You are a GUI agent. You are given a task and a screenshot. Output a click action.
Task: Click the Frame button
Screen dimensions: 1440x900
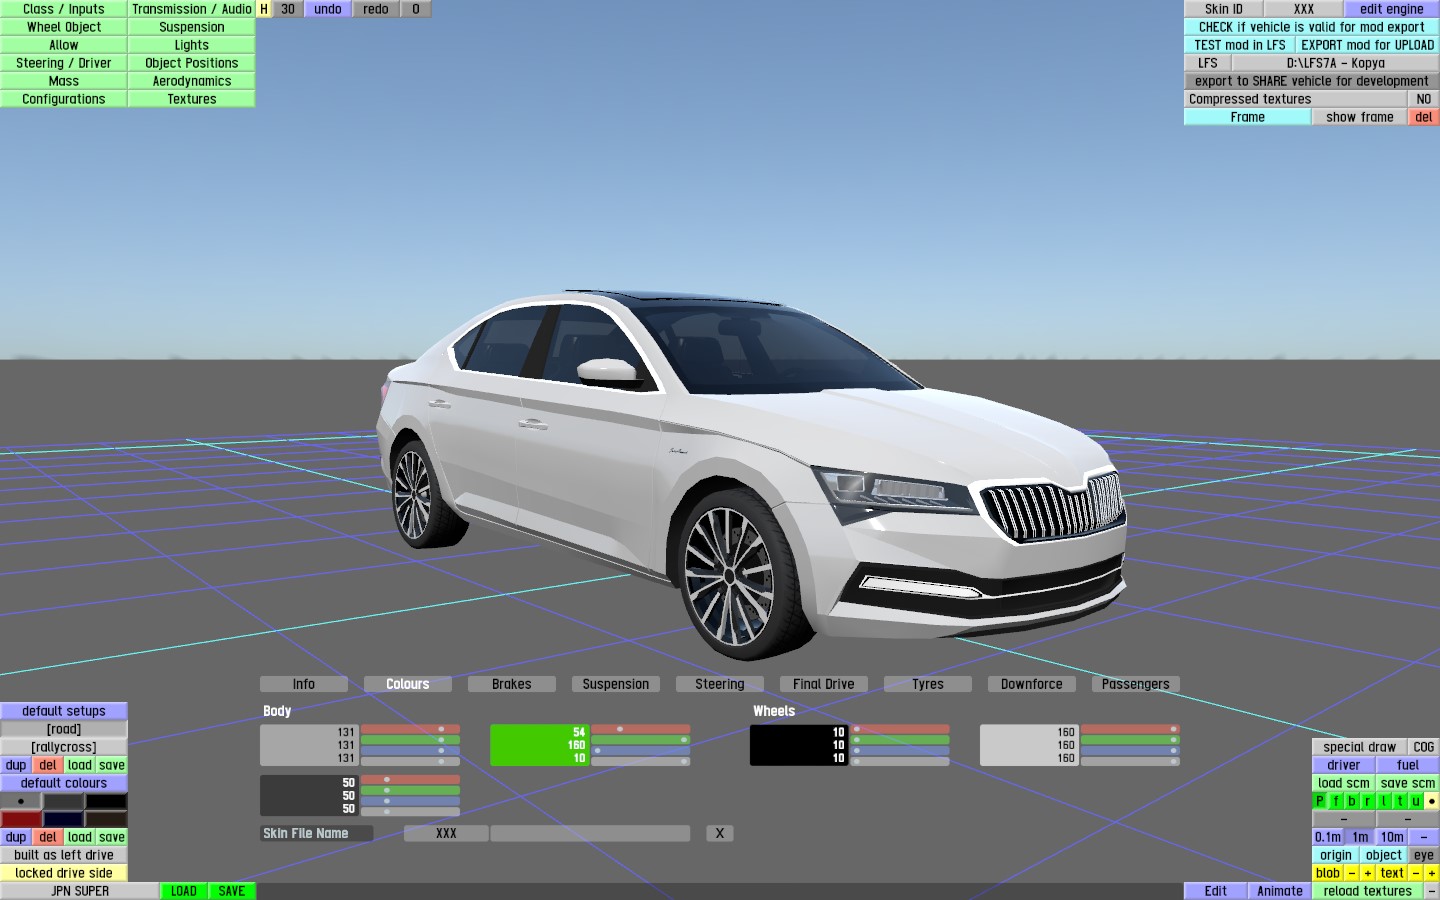tap(1248, 117)
